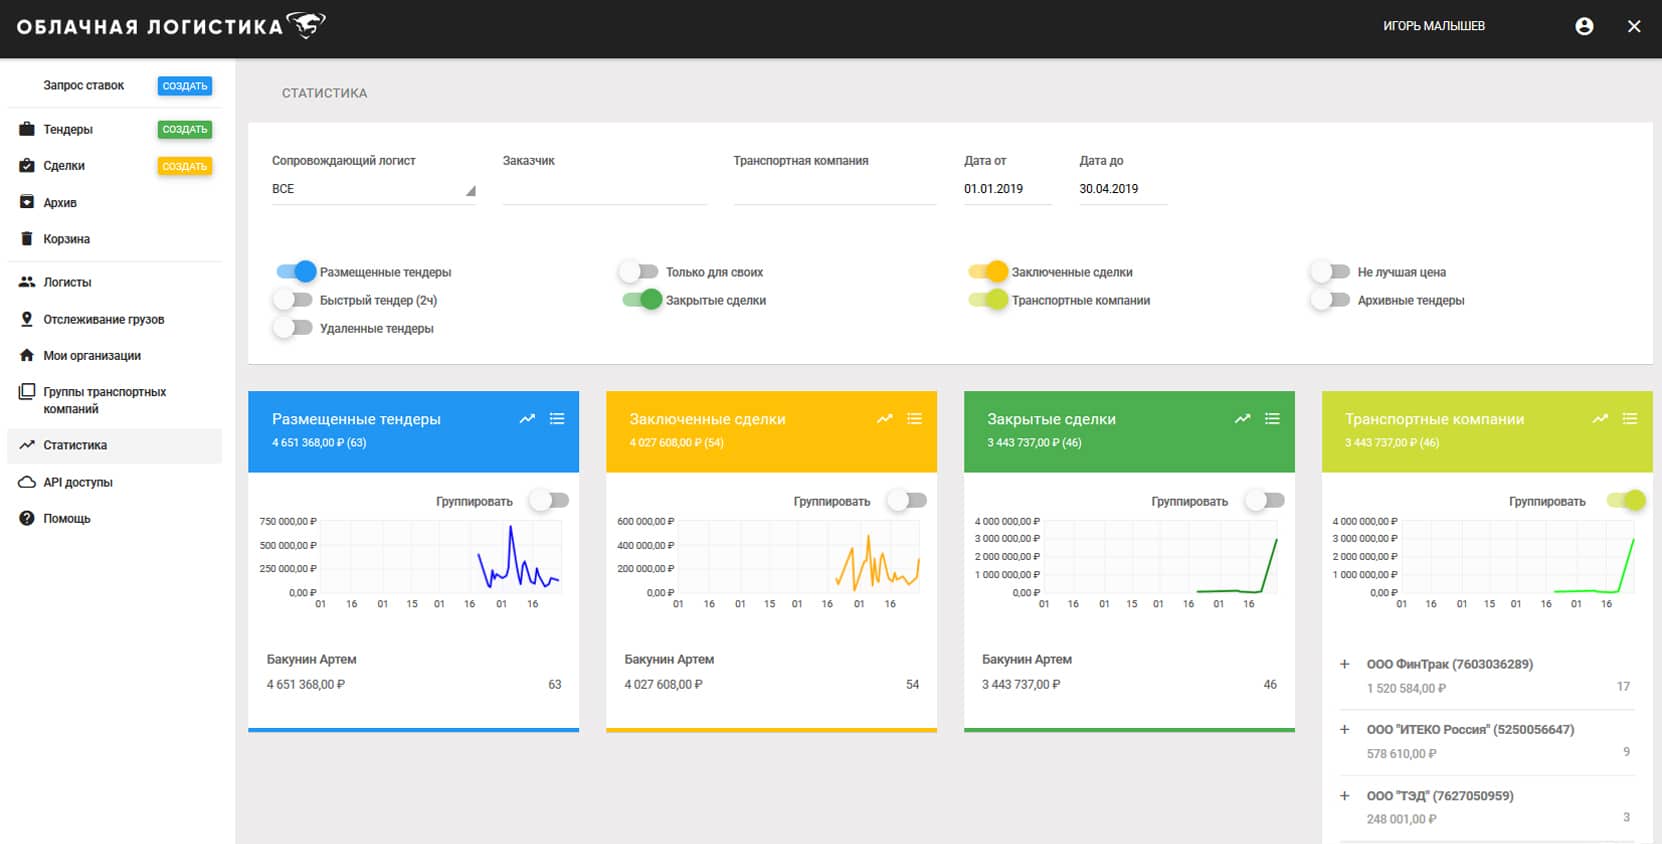Screen dimensions: 1662x844
Task: Click the Корзина trash icon in sidebar
Action: 27,238
